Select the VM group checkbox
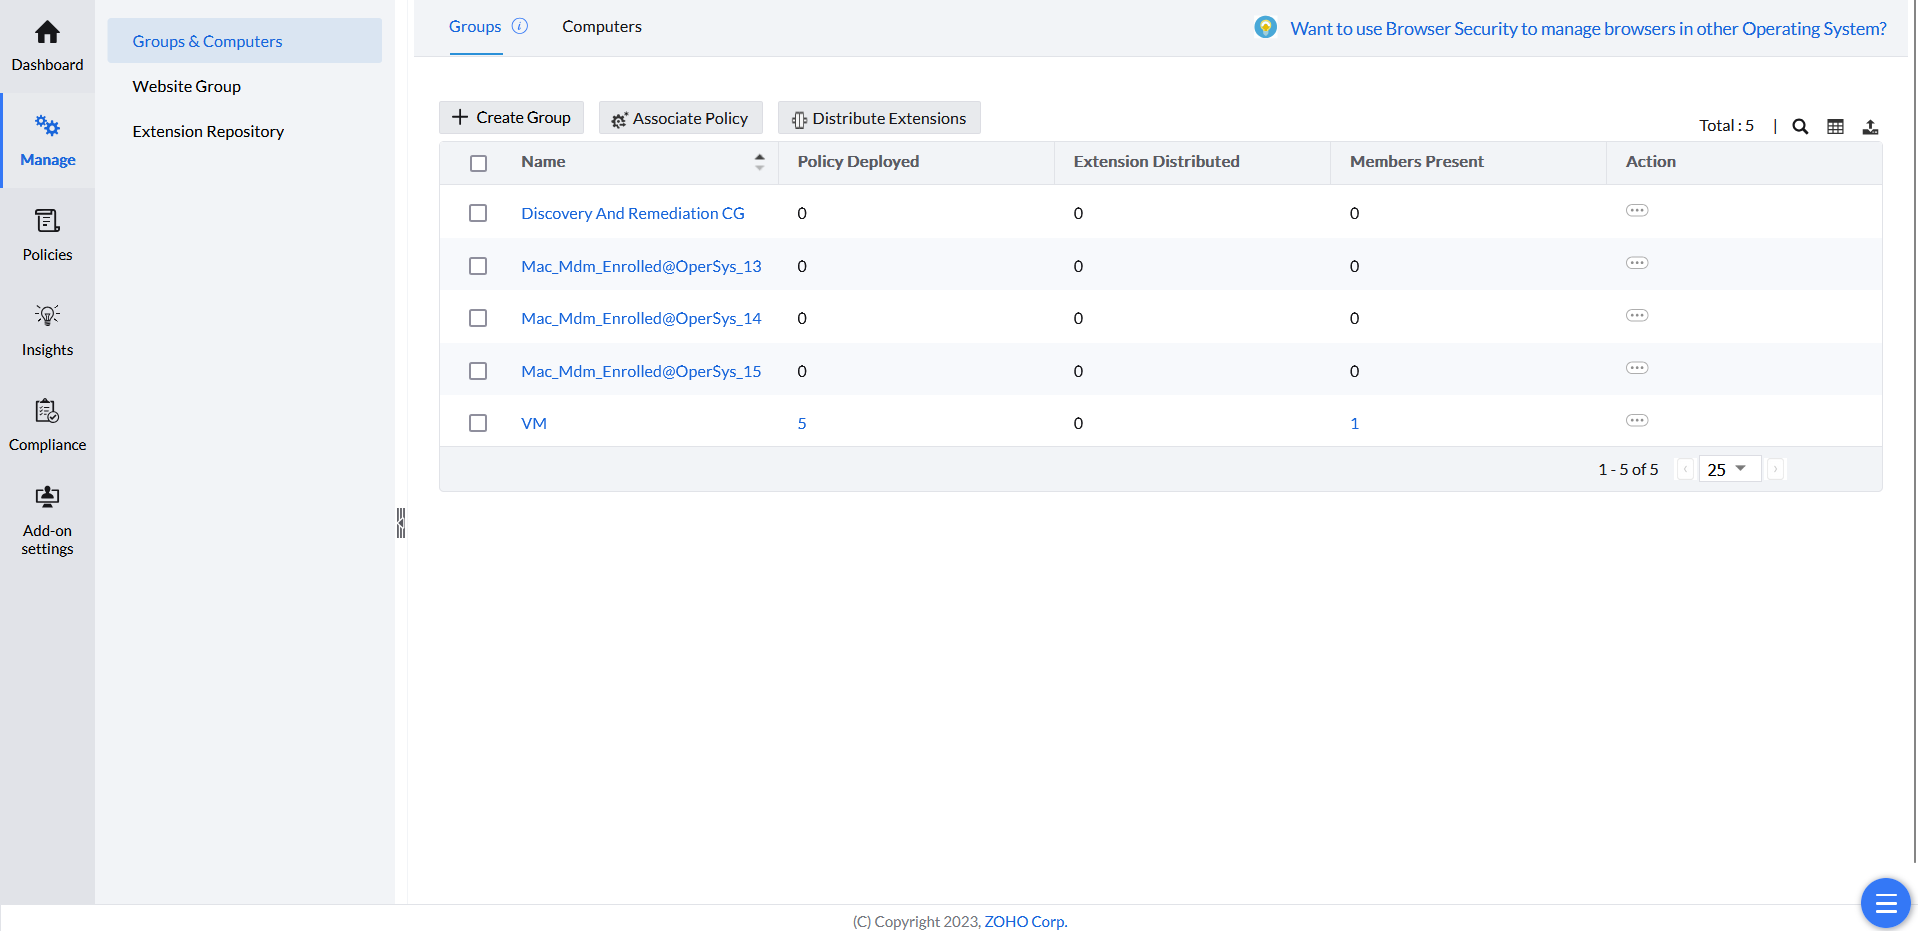 click(x=478, y=423)
